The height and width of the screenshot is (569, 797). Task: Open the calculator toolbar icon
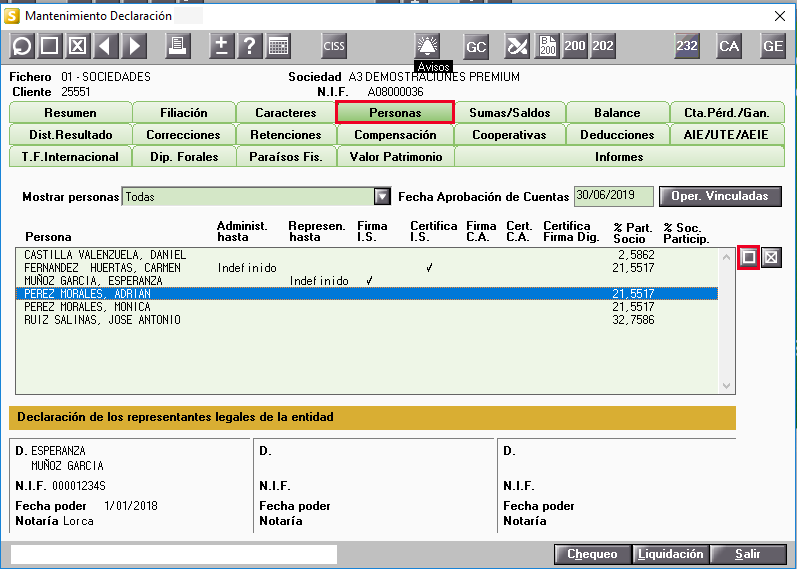(278, 46)
